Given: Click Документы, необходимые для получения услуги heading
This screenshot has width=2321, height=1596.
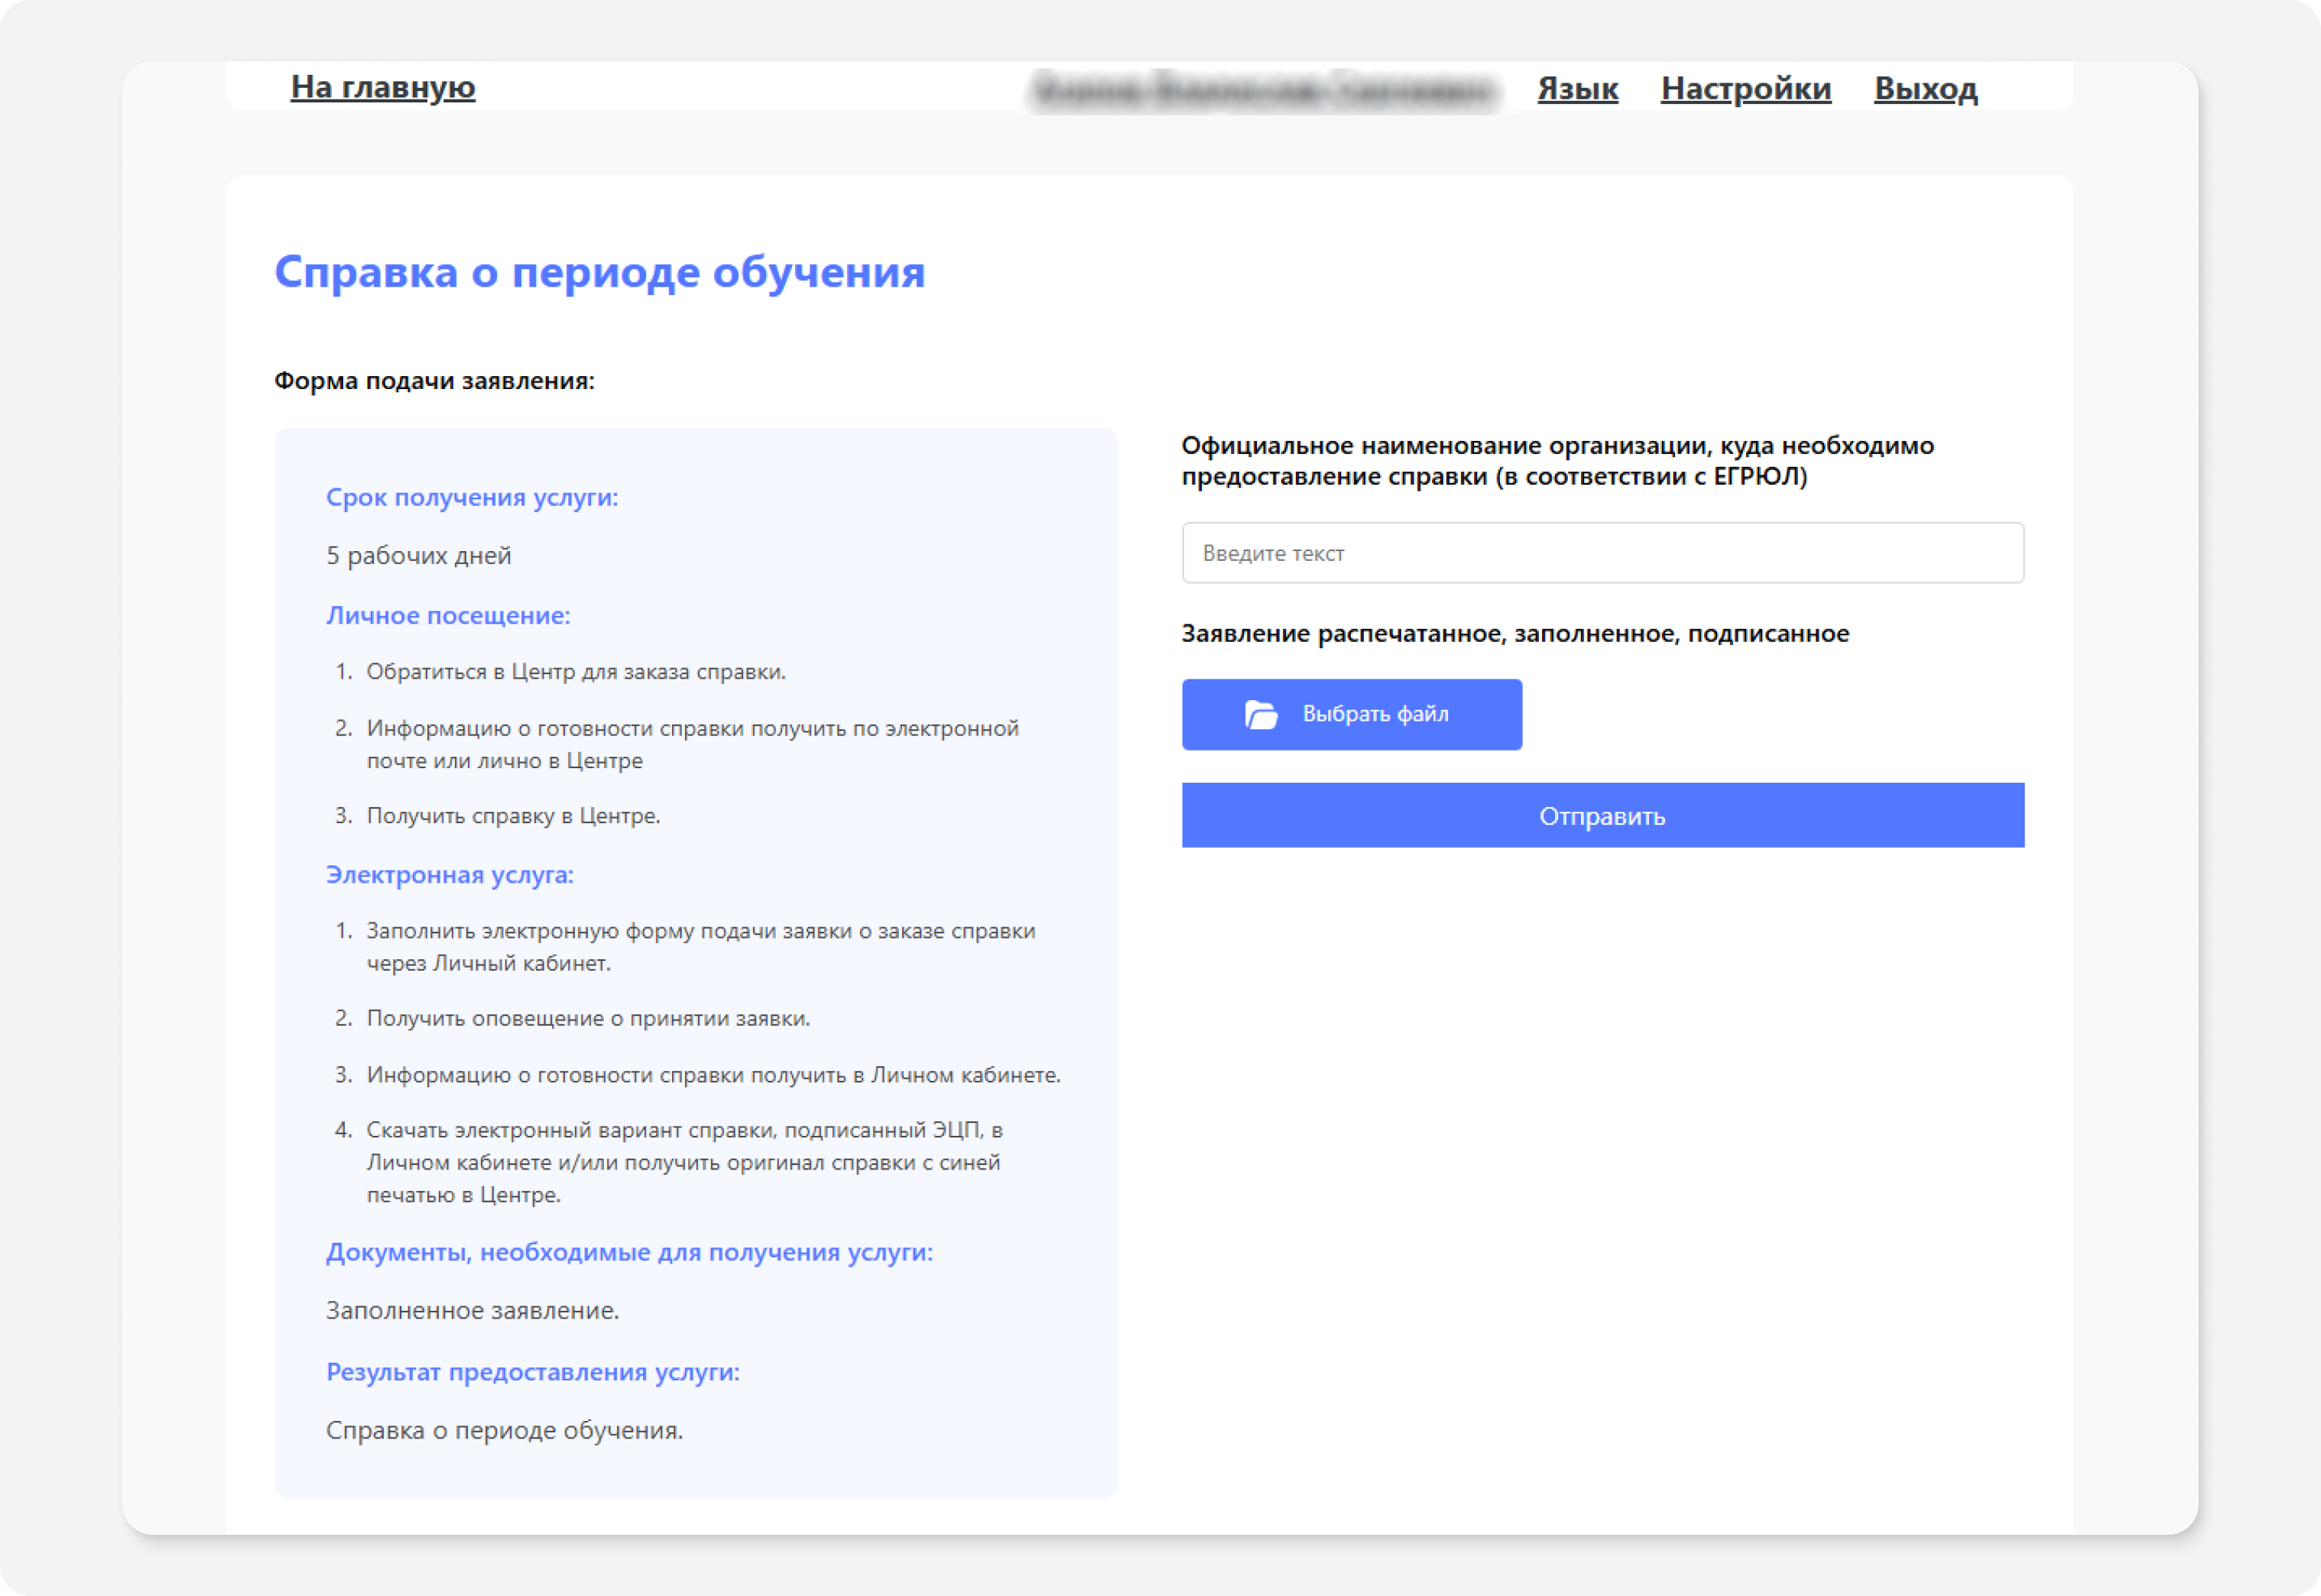Looking at the screenshot, I should (x=629, y=1252).
